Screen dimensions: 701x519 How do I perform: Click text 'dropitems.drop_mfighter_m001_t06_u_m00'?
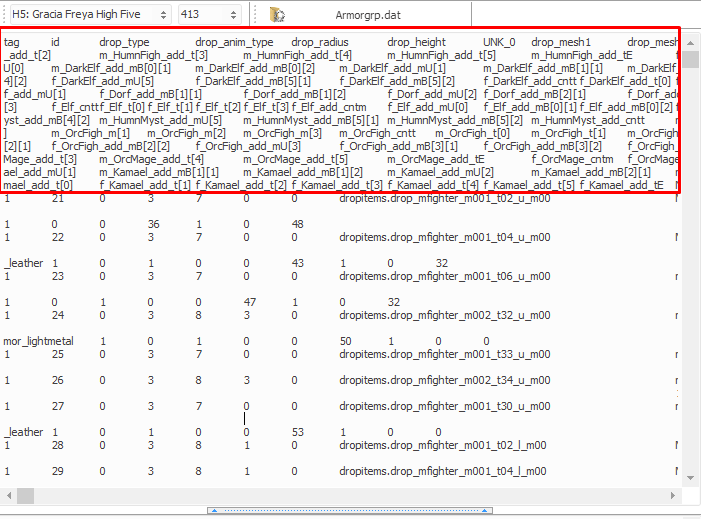pyautogui.click(x=444, y=276)
